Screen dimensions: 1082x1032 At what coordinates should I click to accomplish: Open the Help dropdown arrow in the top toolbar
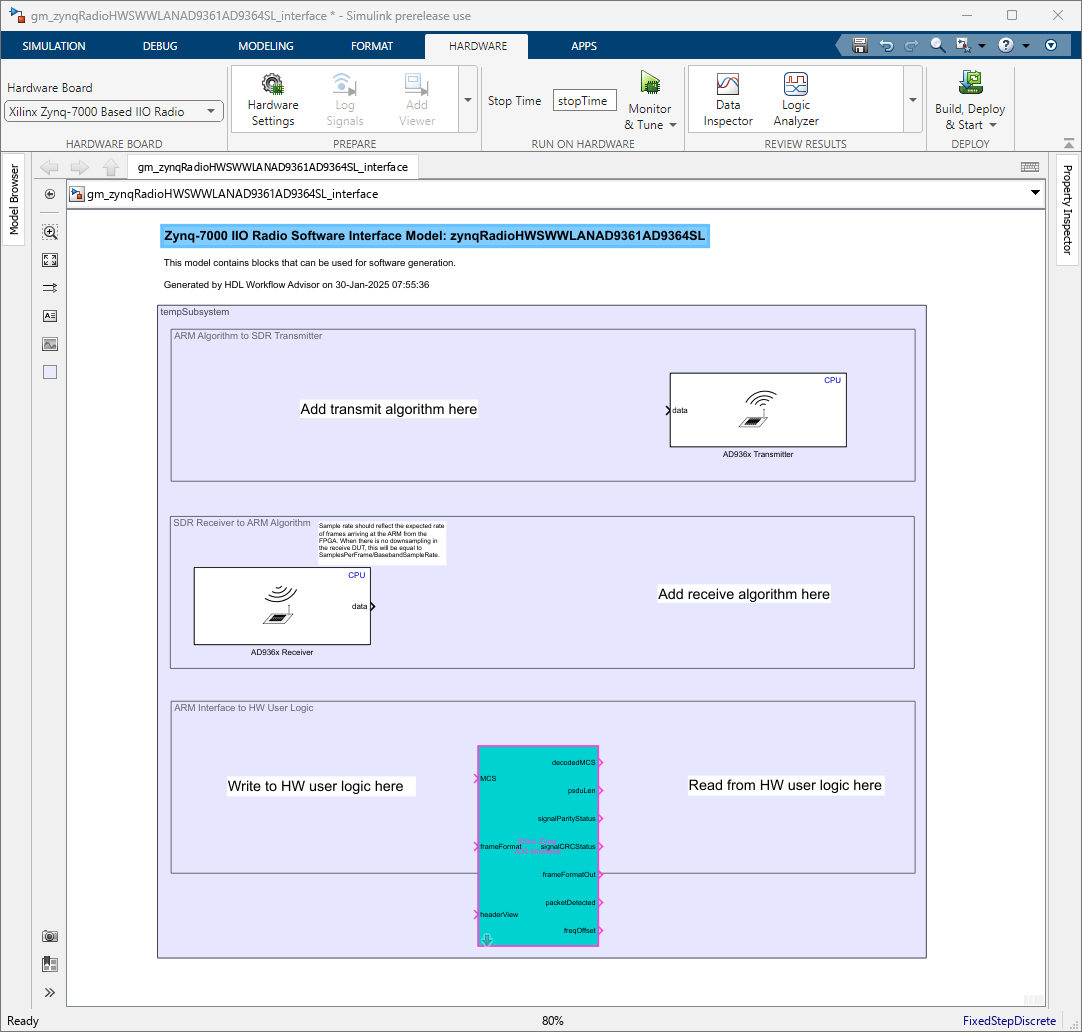click(1026, 46)
